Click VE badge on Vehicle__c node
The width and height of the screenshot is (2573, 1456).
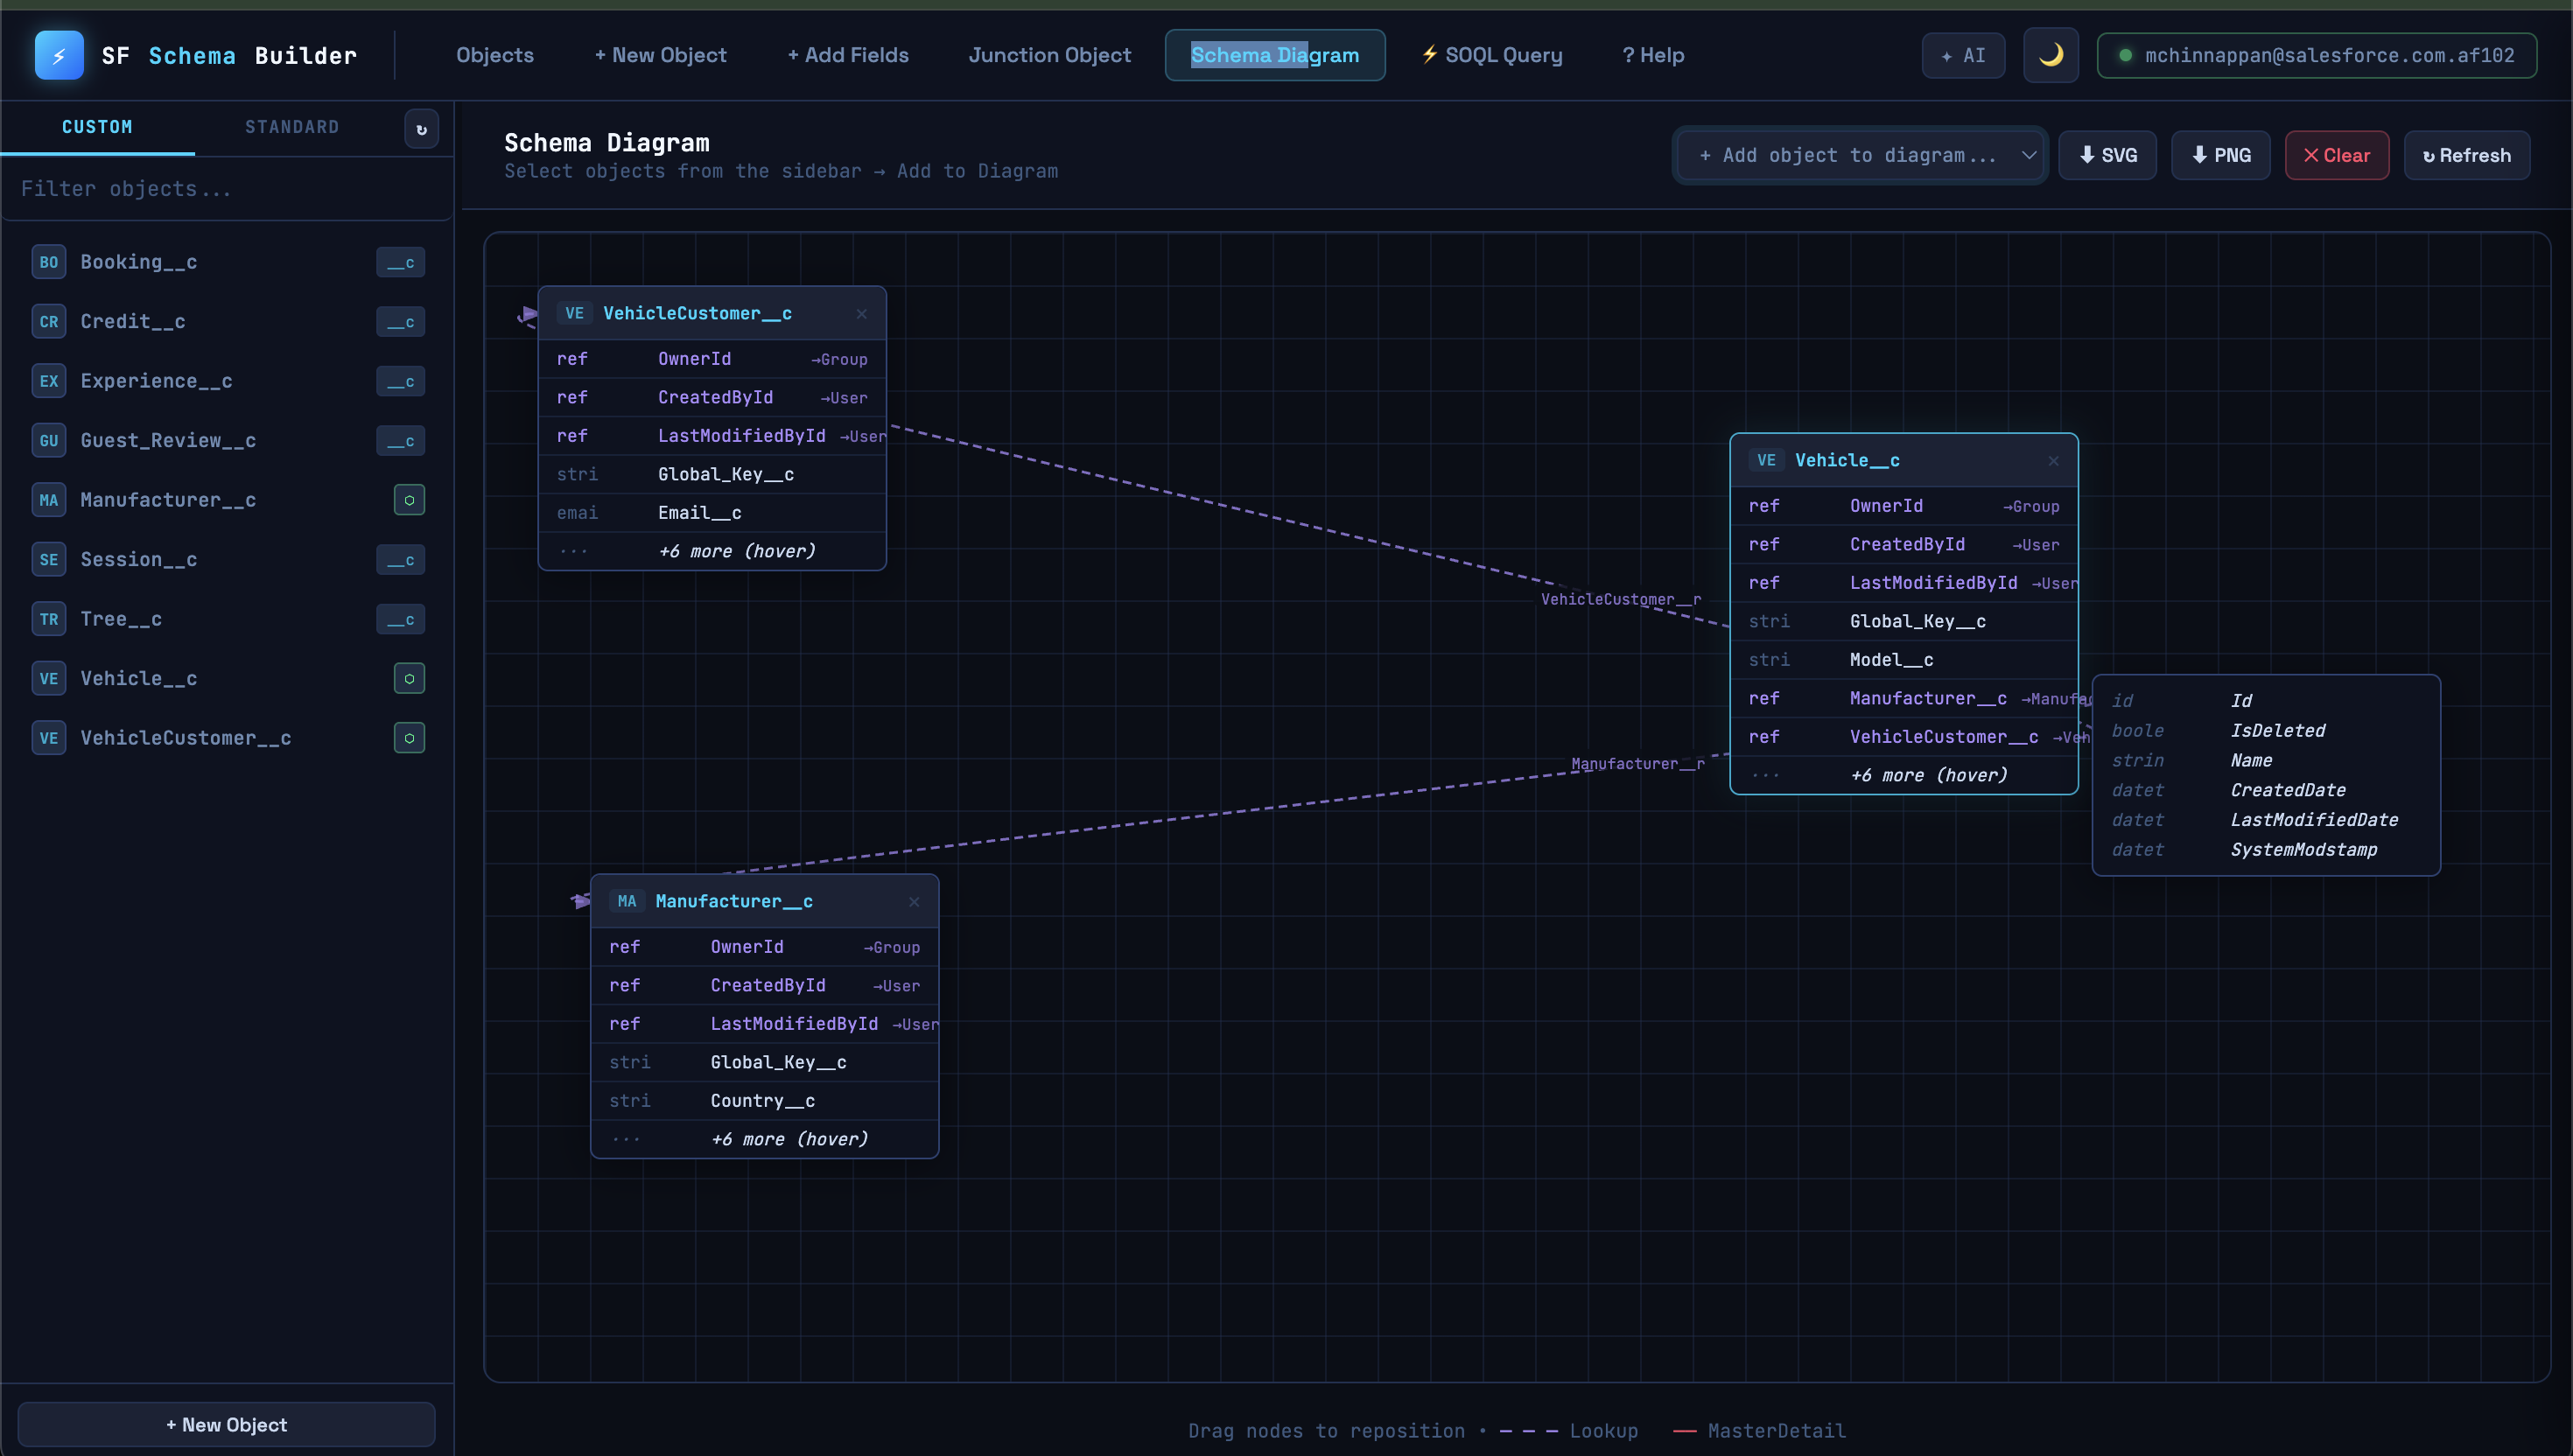[x=1766, y=461]
